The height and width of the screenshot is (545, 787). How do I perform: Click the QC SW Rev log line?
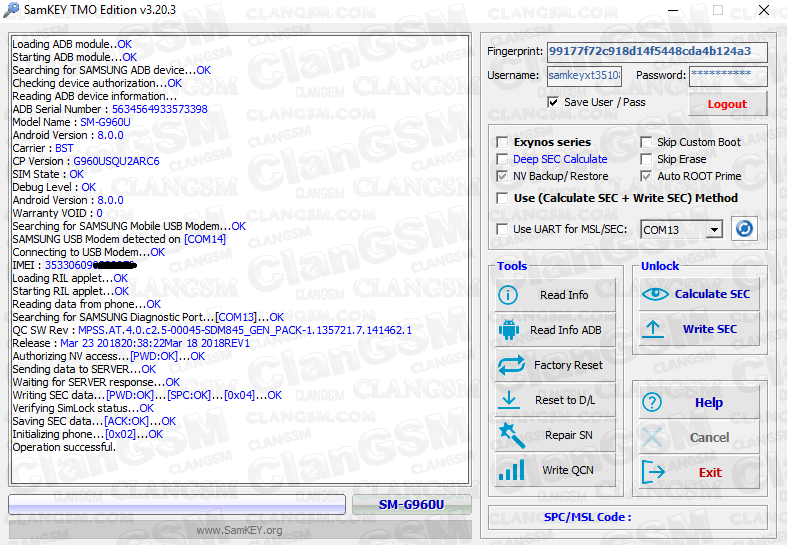click(x=212, y=330)
